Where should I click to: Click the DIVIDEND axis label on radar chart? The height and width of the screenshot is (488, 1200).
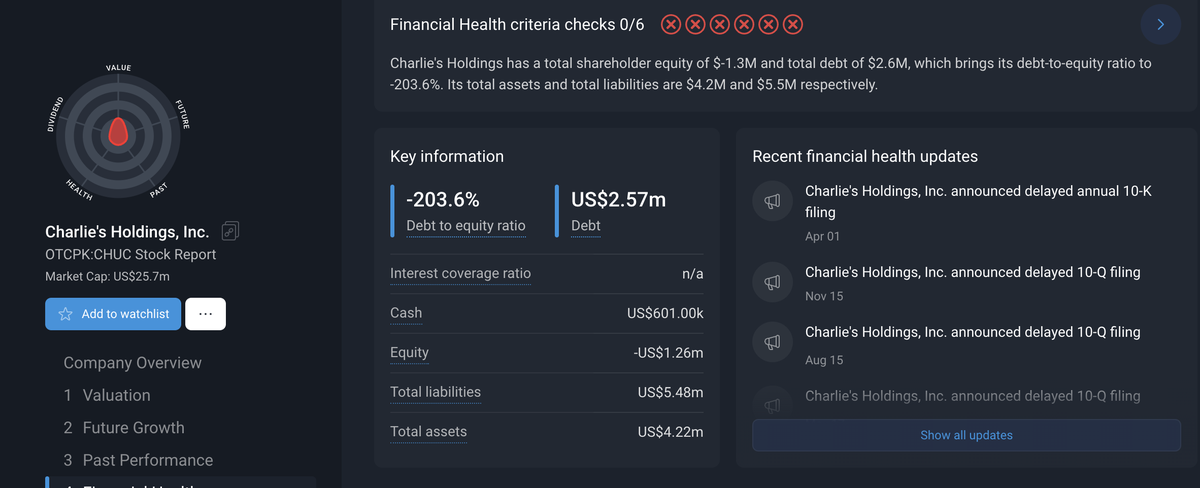(x=55, y=114)
